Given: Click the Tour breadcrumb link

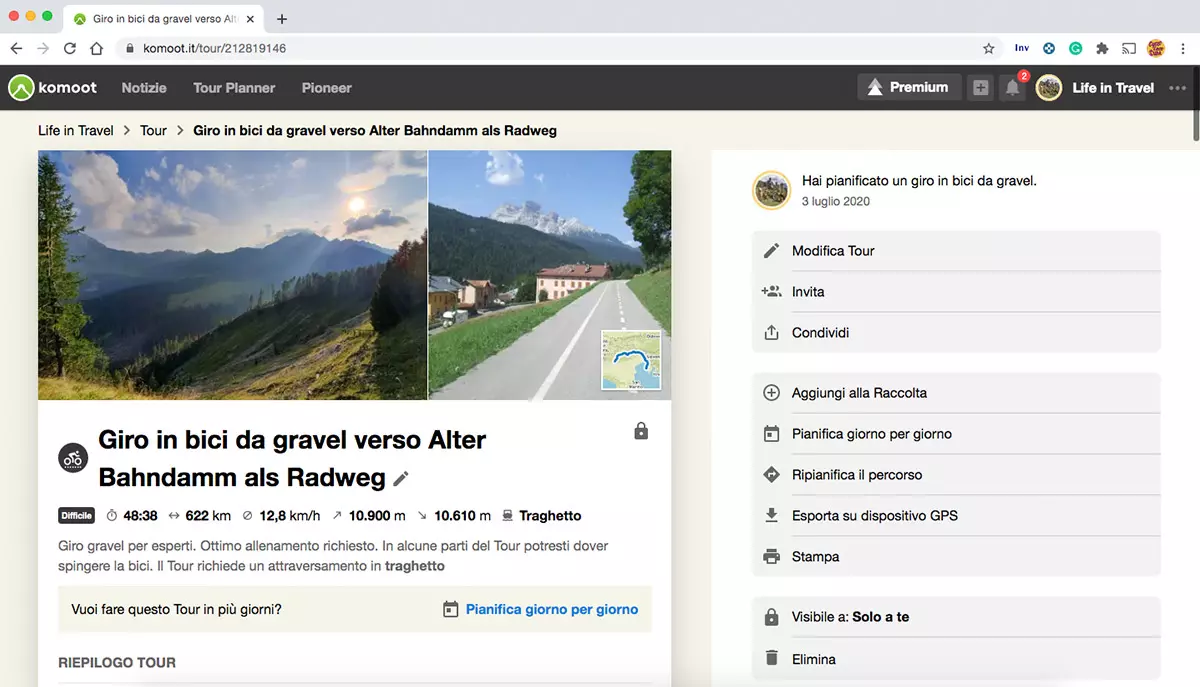Looking at the screenshot, I should [x=153, y=130].
